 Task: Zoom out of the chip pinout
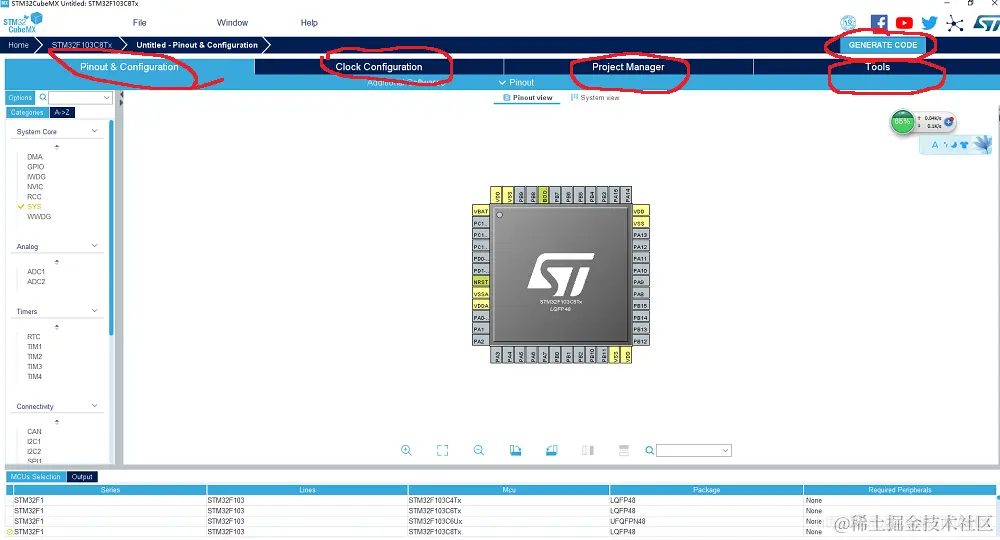479,450
